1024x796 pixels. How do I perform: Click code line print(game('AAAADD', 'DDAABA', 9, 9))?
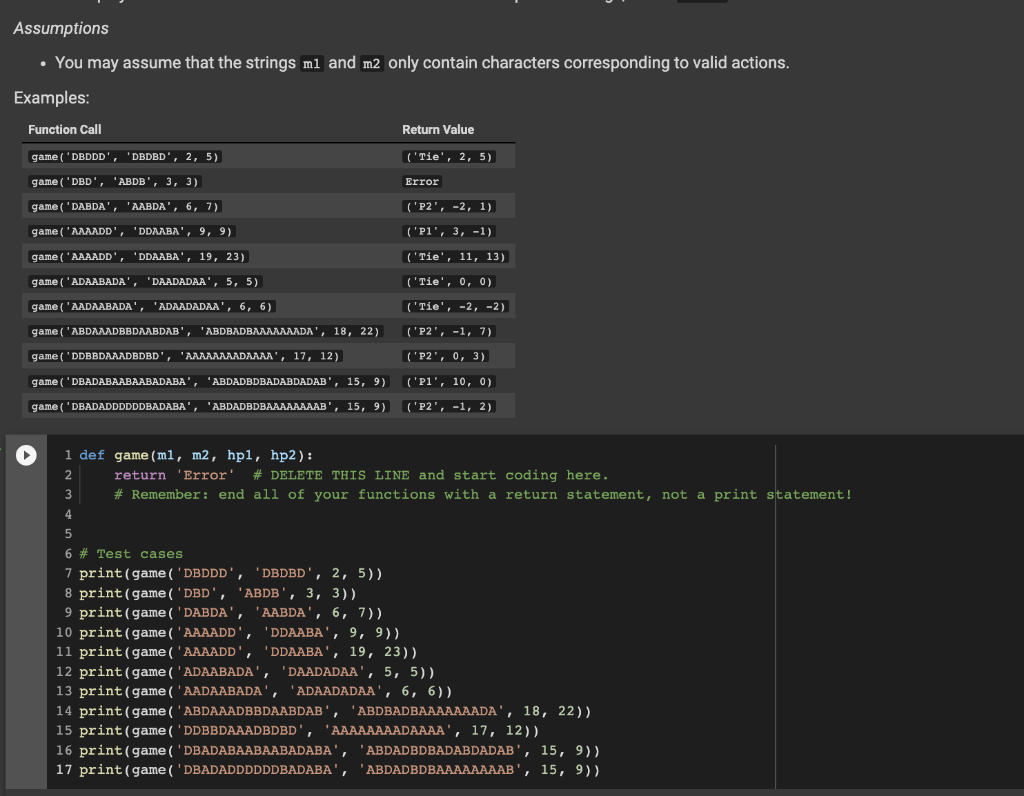[x=239, y=632]
